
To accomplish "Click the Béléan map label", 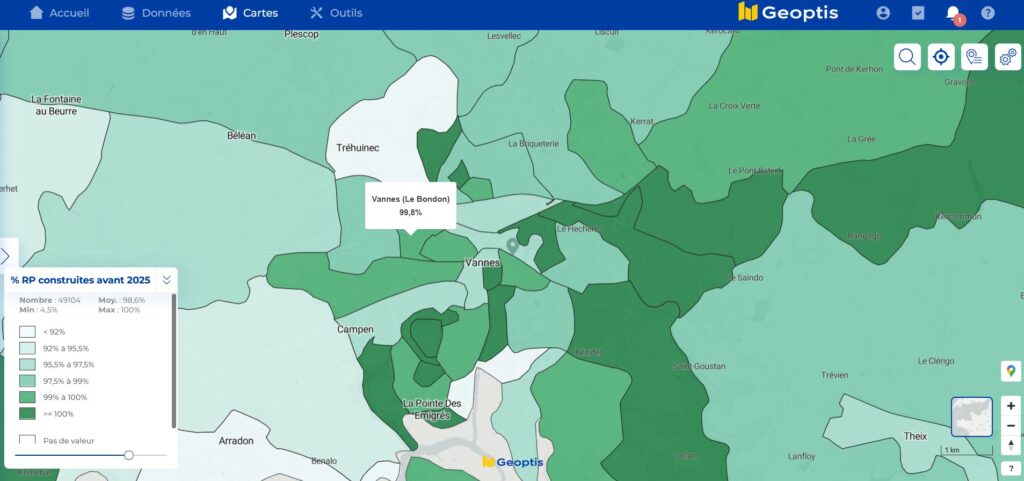I will point(242,136).
